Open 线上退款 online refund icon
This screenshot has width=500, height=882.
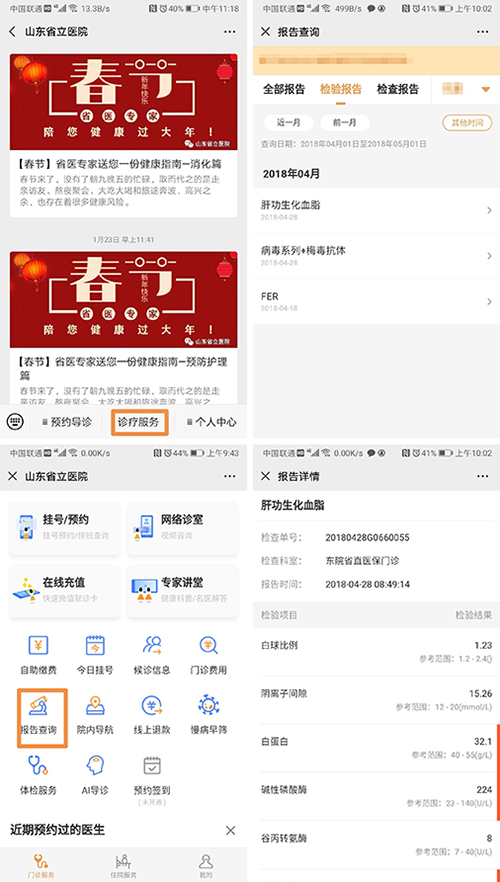(152, 706)
